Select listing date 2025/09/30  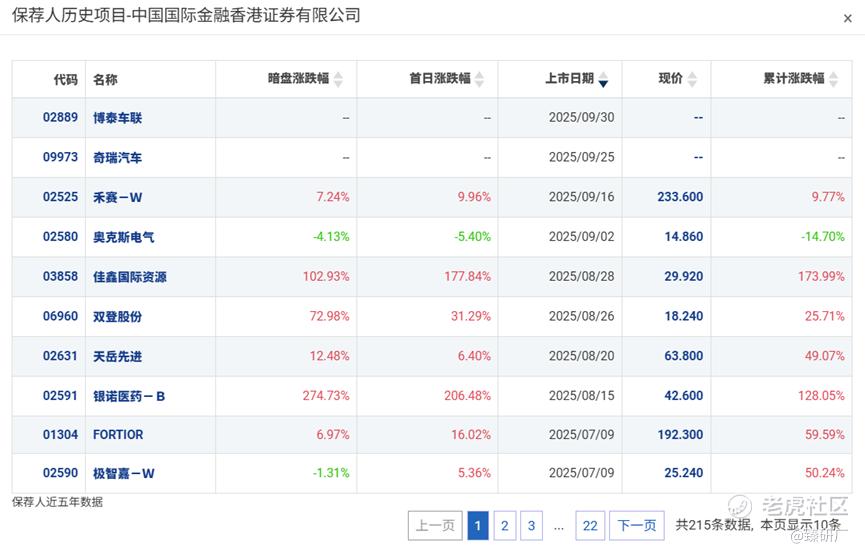pyautogui.click(x=581, y=117)
